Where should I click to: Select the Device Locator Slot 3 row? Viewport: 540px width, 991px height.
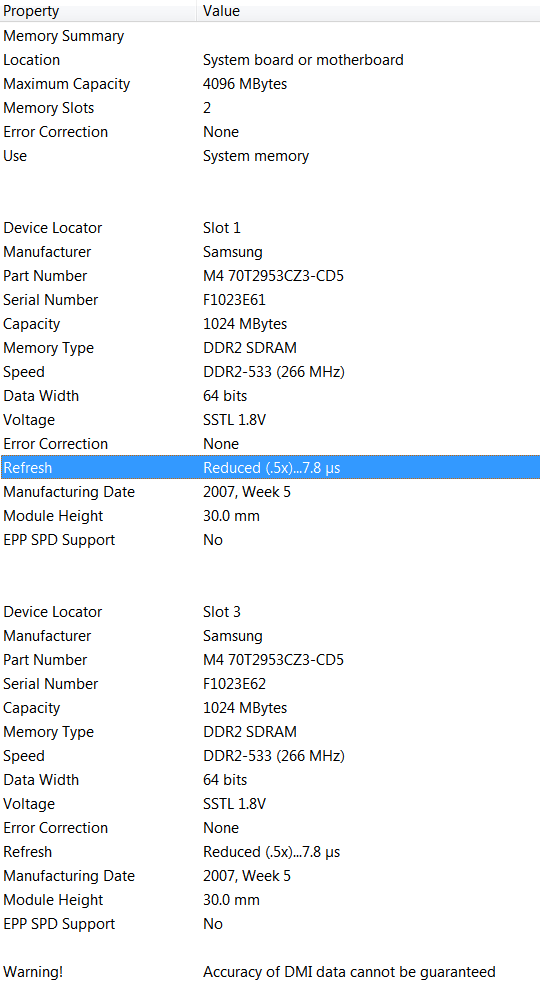click(x=270, y=612)
